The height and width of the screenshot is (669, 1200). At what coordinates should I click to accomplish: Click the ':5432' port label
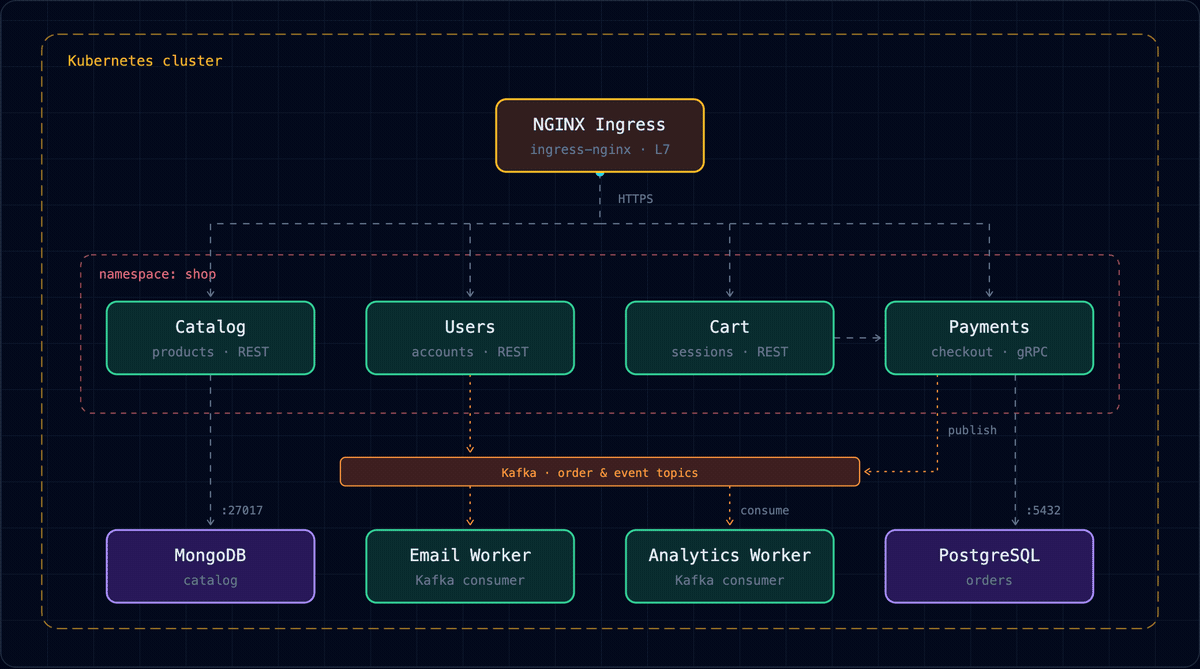coord(1043,510)
